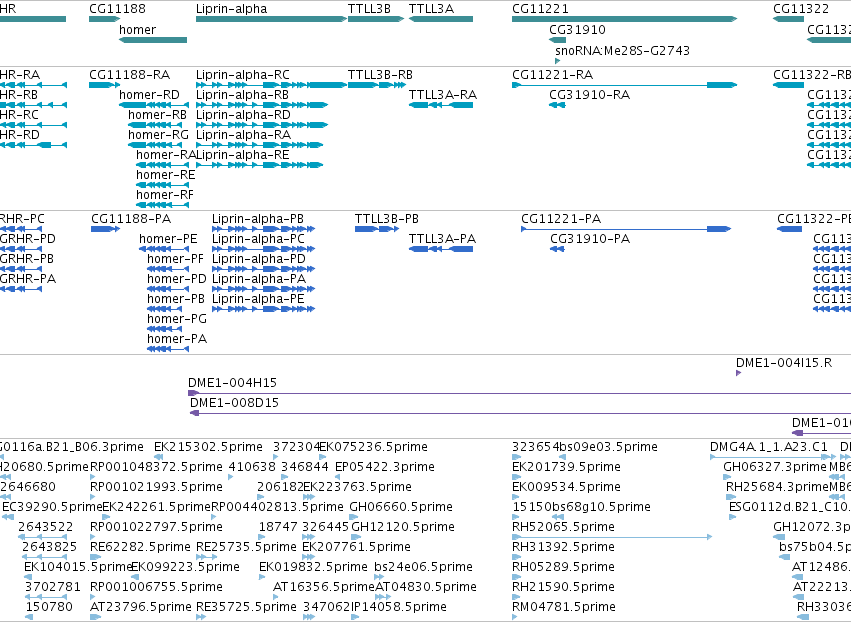
Task: Open the homer-RE transcript label
Action: coord(166,175)
